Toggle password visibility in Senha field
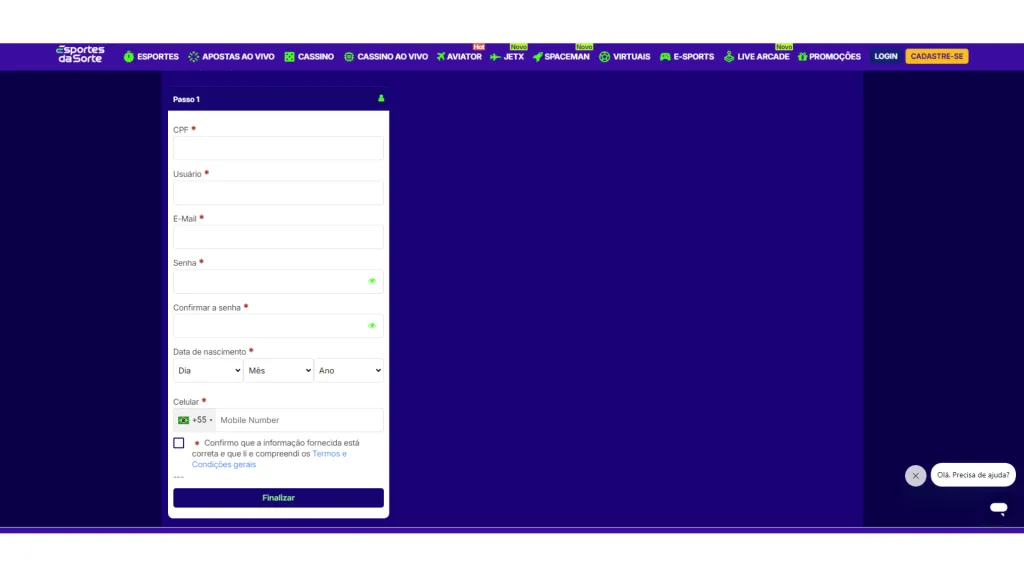Screen dimensions: 1024x576 [372, 281]
